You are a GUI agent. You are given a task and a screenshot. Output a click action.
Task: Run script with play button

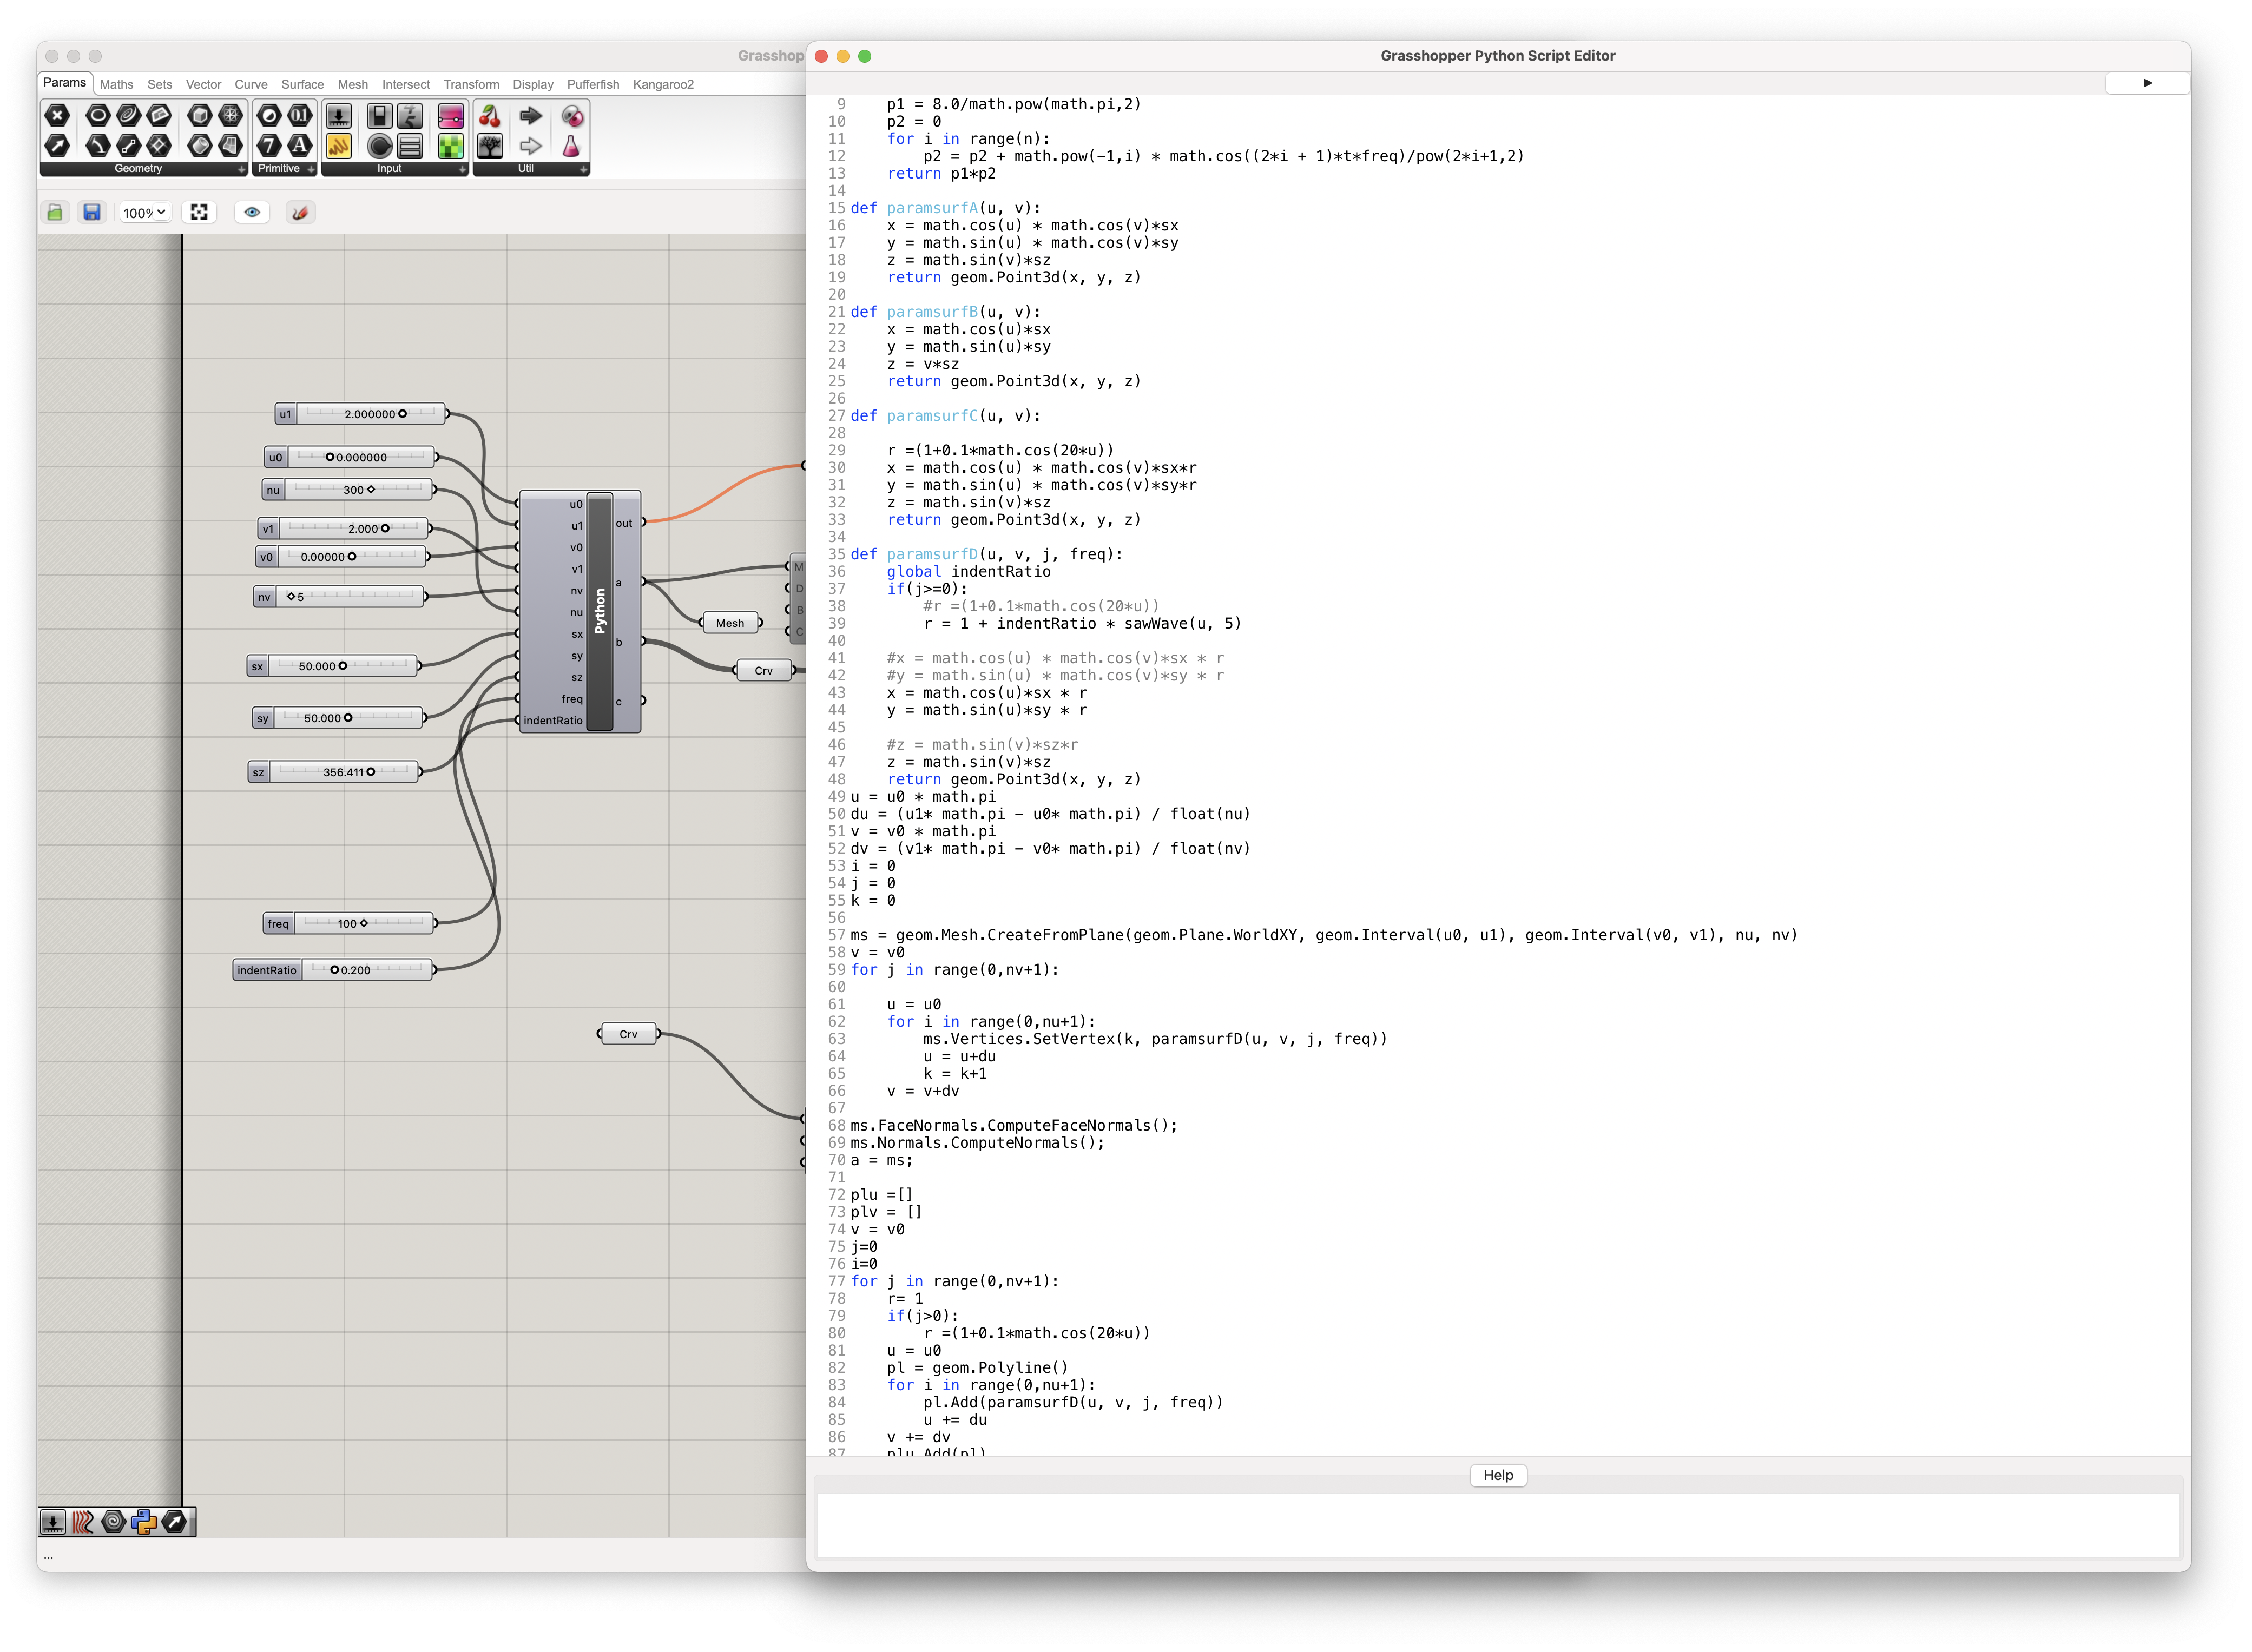(2147, 83)
